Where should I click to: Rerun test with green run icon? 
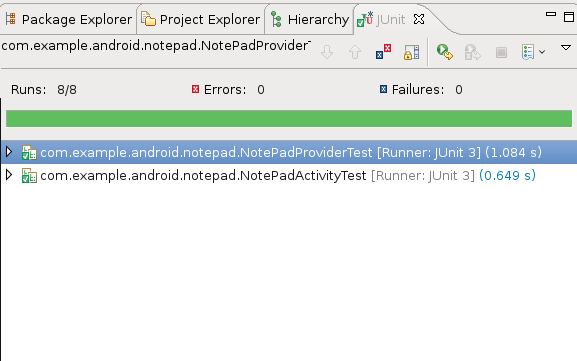[x=445, y=52]
